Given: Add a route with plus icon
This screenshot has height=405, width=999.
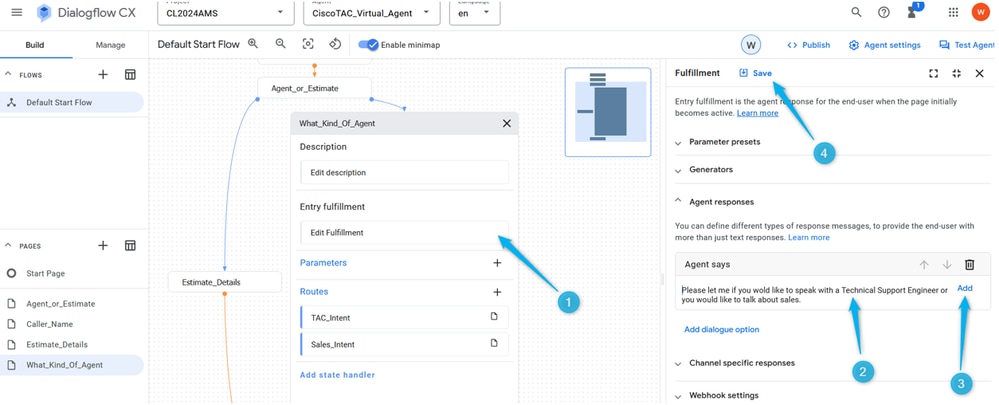Looking at the screenshot, I should [x=497, y=292].
